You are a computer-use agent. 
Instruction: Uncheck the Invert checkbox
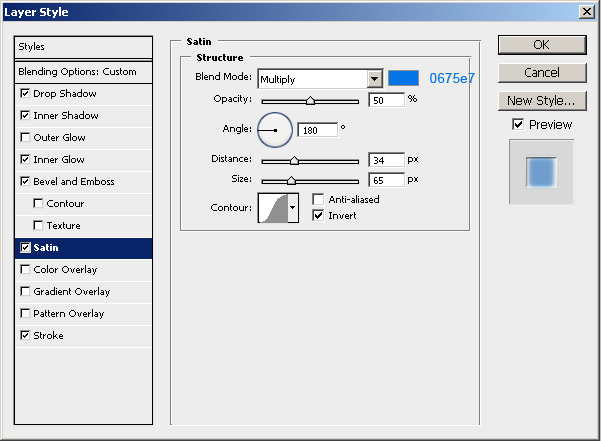319,215
